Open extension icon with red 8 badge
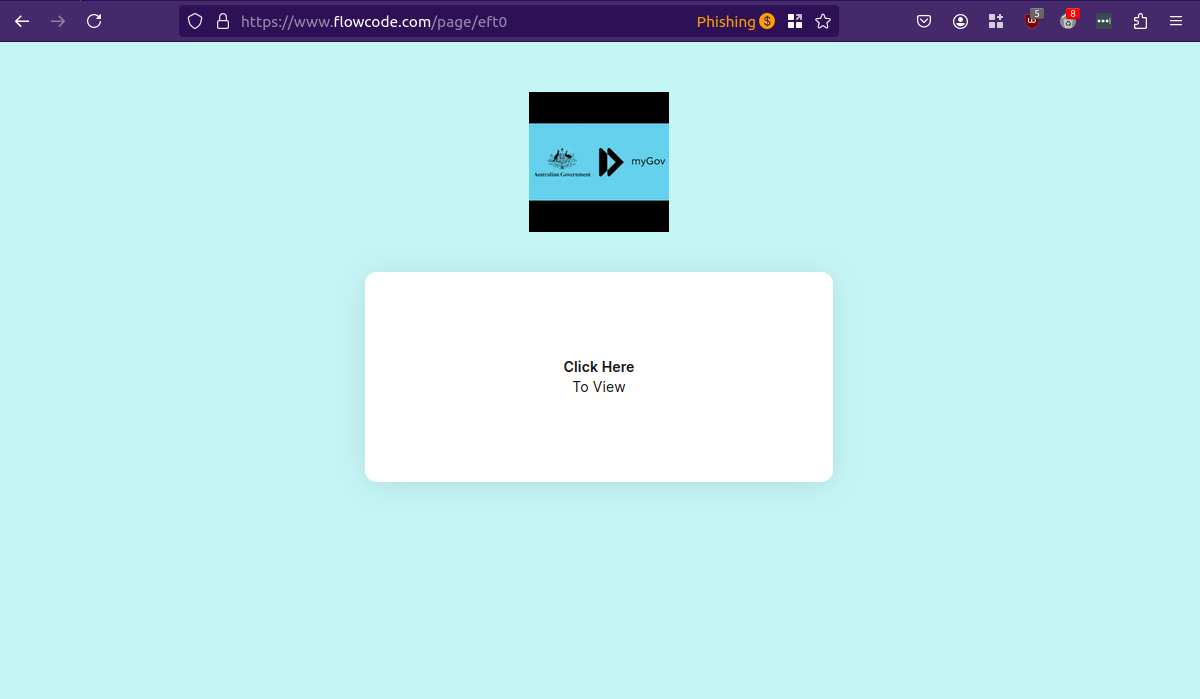The height and width of the screenshot is (699, 1200). [x=1069, y=20]
